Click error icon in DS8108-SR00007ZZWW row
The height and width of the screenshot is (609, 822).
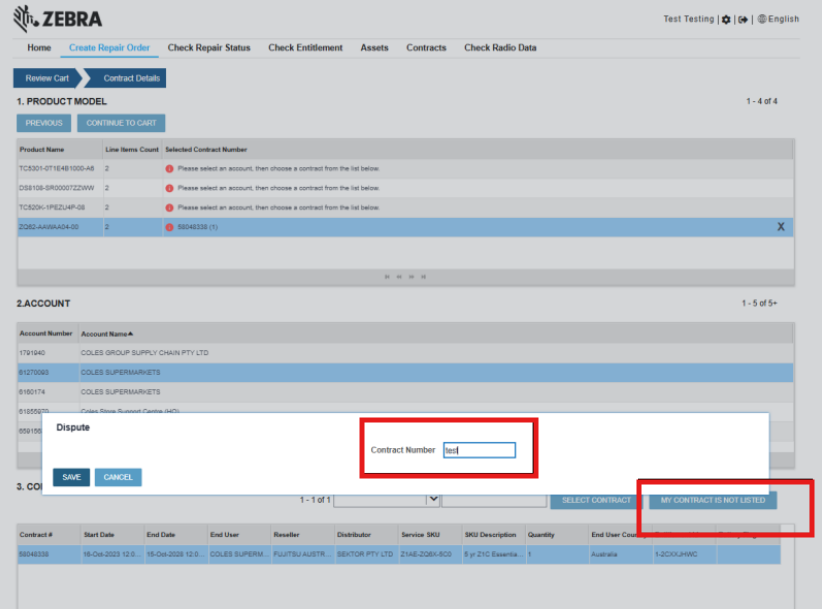pyautogui.click(x=169, y=188)
